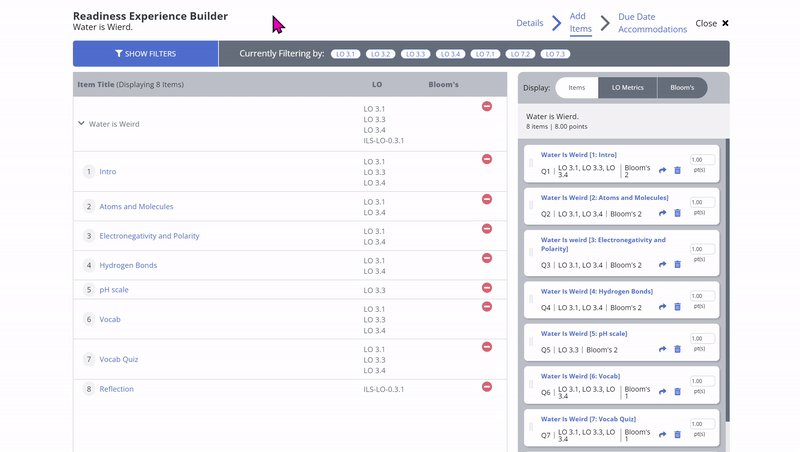Open the Intro item link

pyautogui.click(x=108, y=171)
